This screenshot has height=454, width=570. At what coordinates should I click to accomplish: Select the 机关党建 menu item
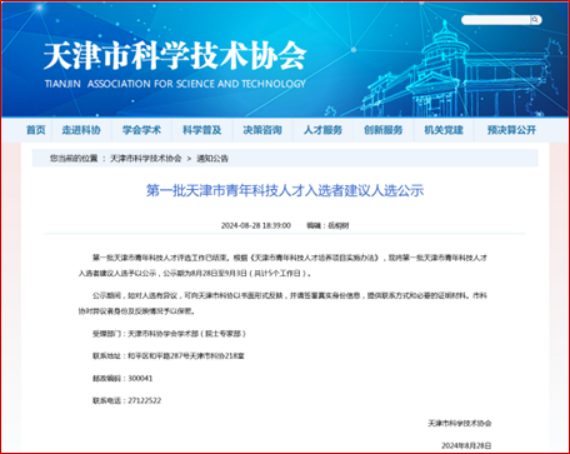pos(443,130)
